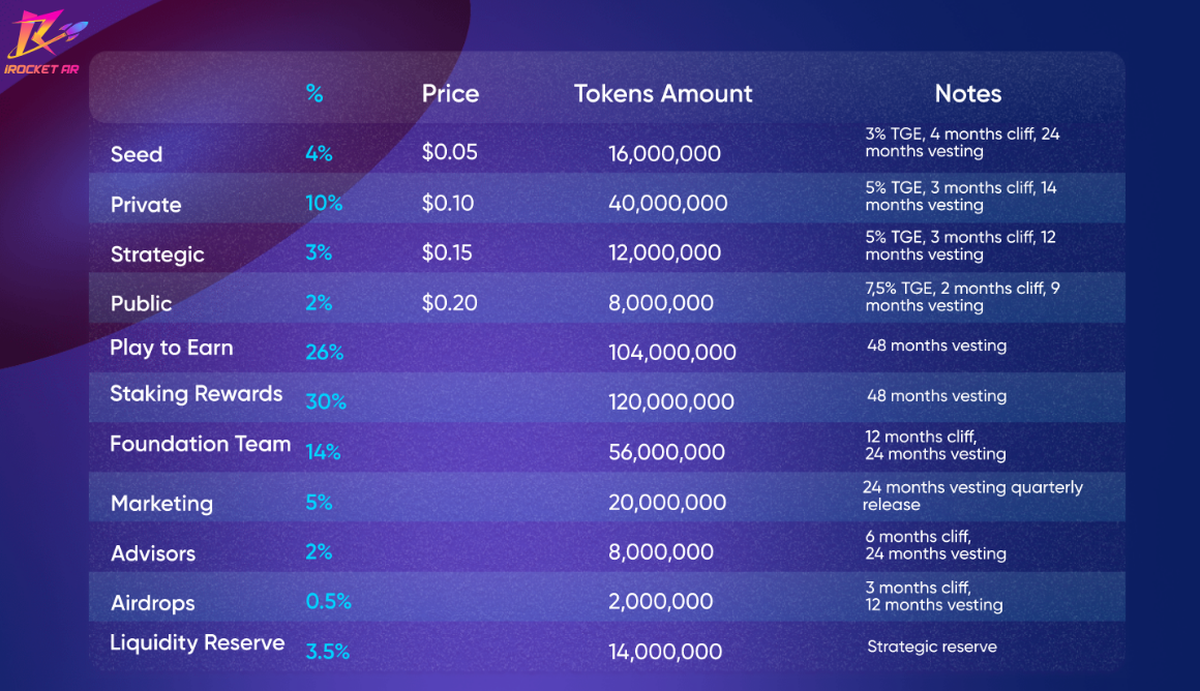The width and height of the screenshot is (1200, 691).
Task: Select the $0.20 Public price
Action: (x=449, y=302)
